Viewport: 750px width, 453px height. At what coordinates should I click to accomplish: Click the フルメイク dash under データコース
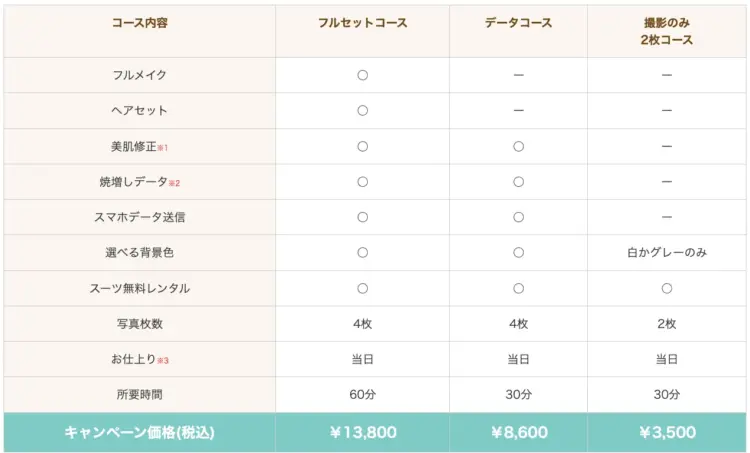(x=518, y=76)
